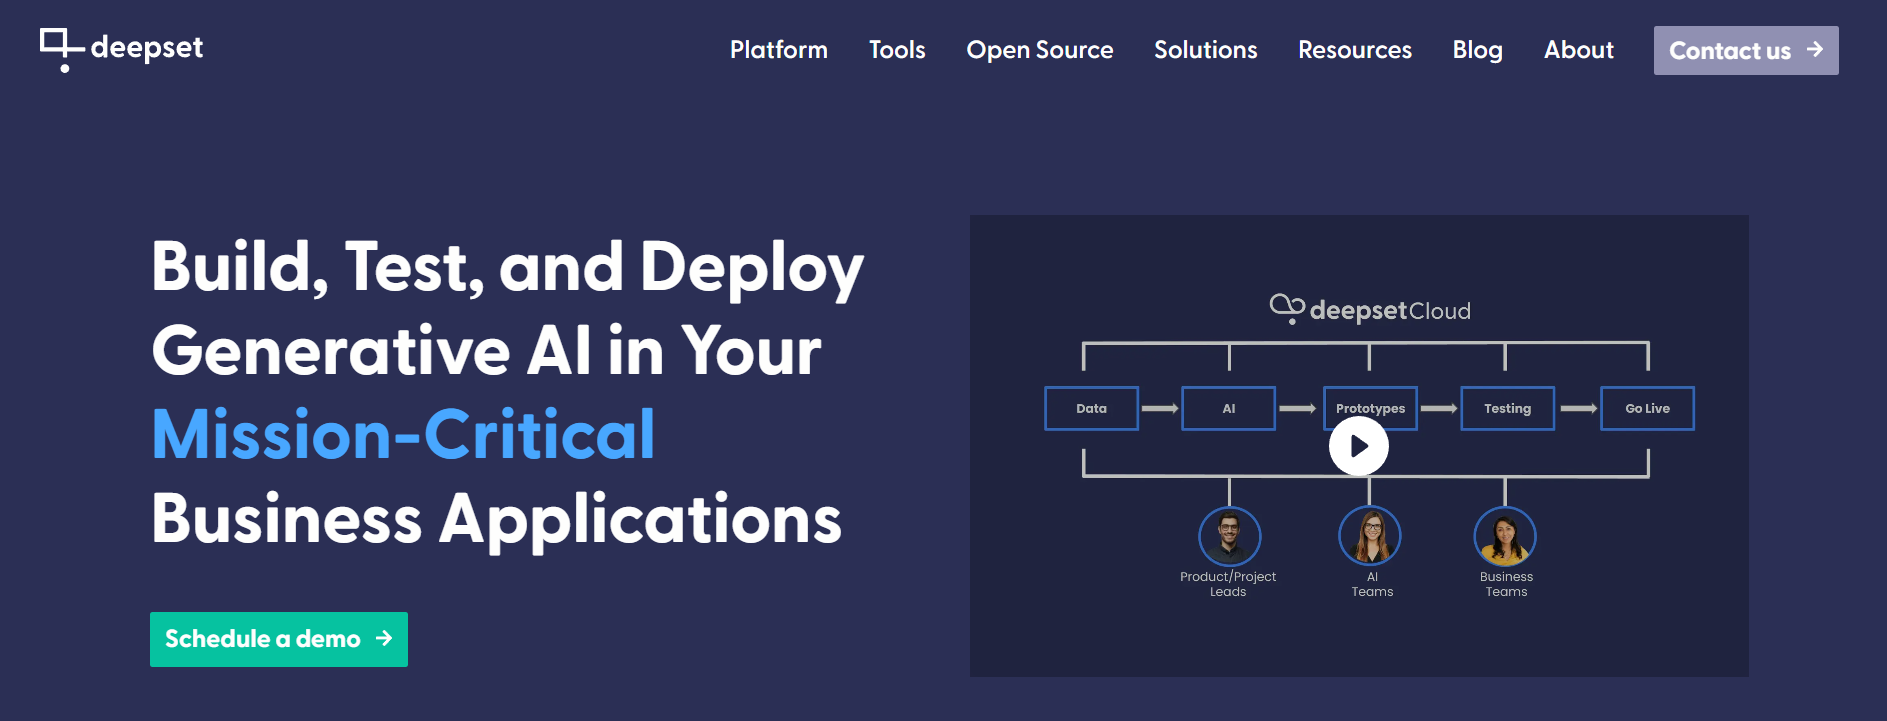Click the Testing box in diagram
Screen dimensions: 1887x721
1507,408
